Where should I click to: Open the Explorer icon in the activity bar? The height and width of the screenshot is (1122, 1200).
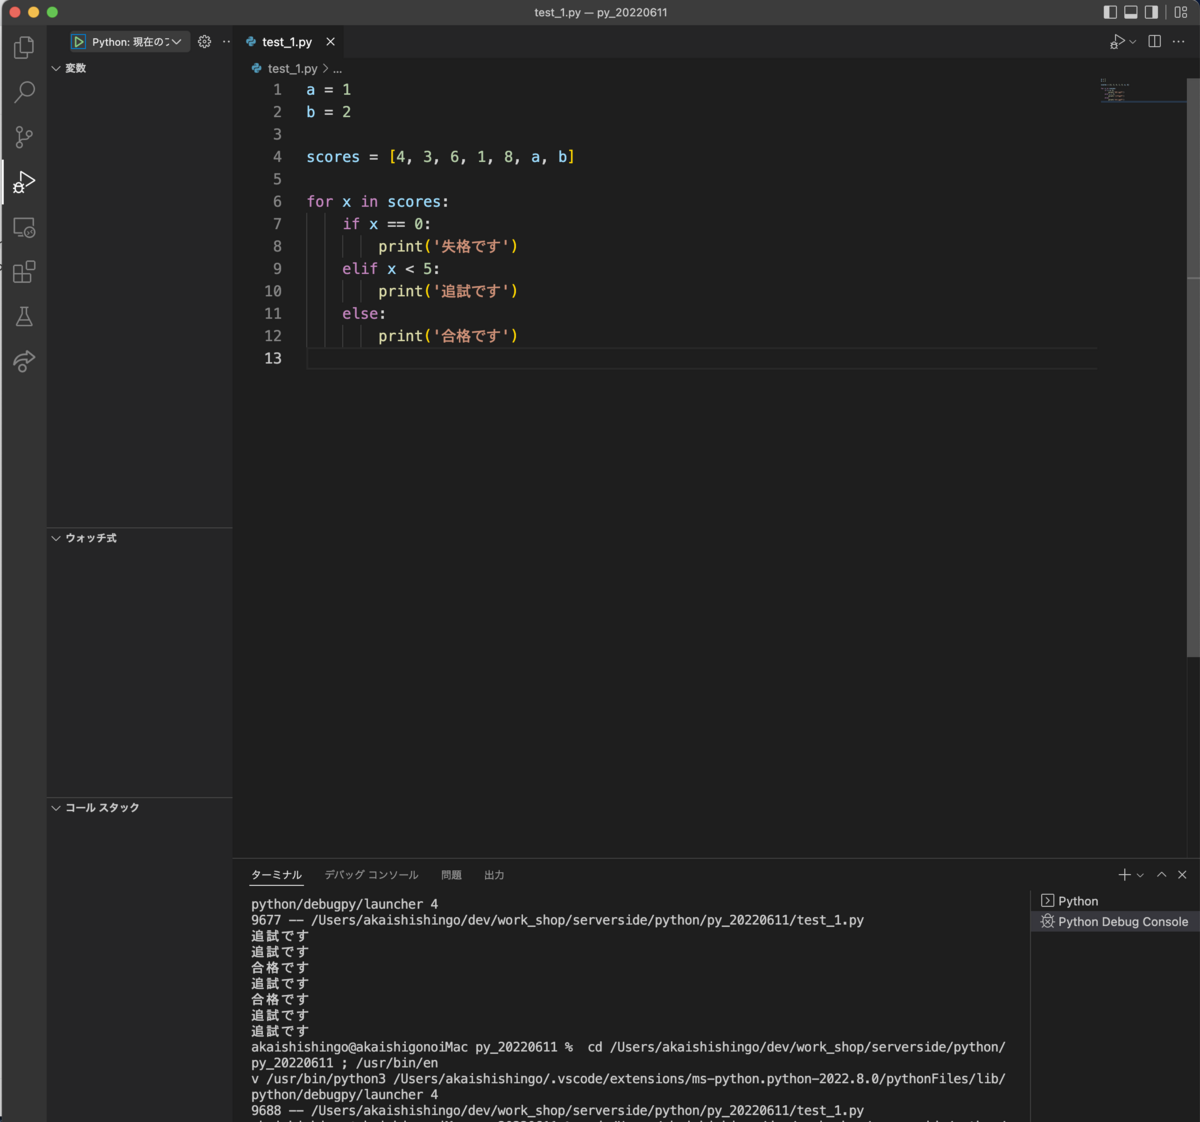[23, 47]
